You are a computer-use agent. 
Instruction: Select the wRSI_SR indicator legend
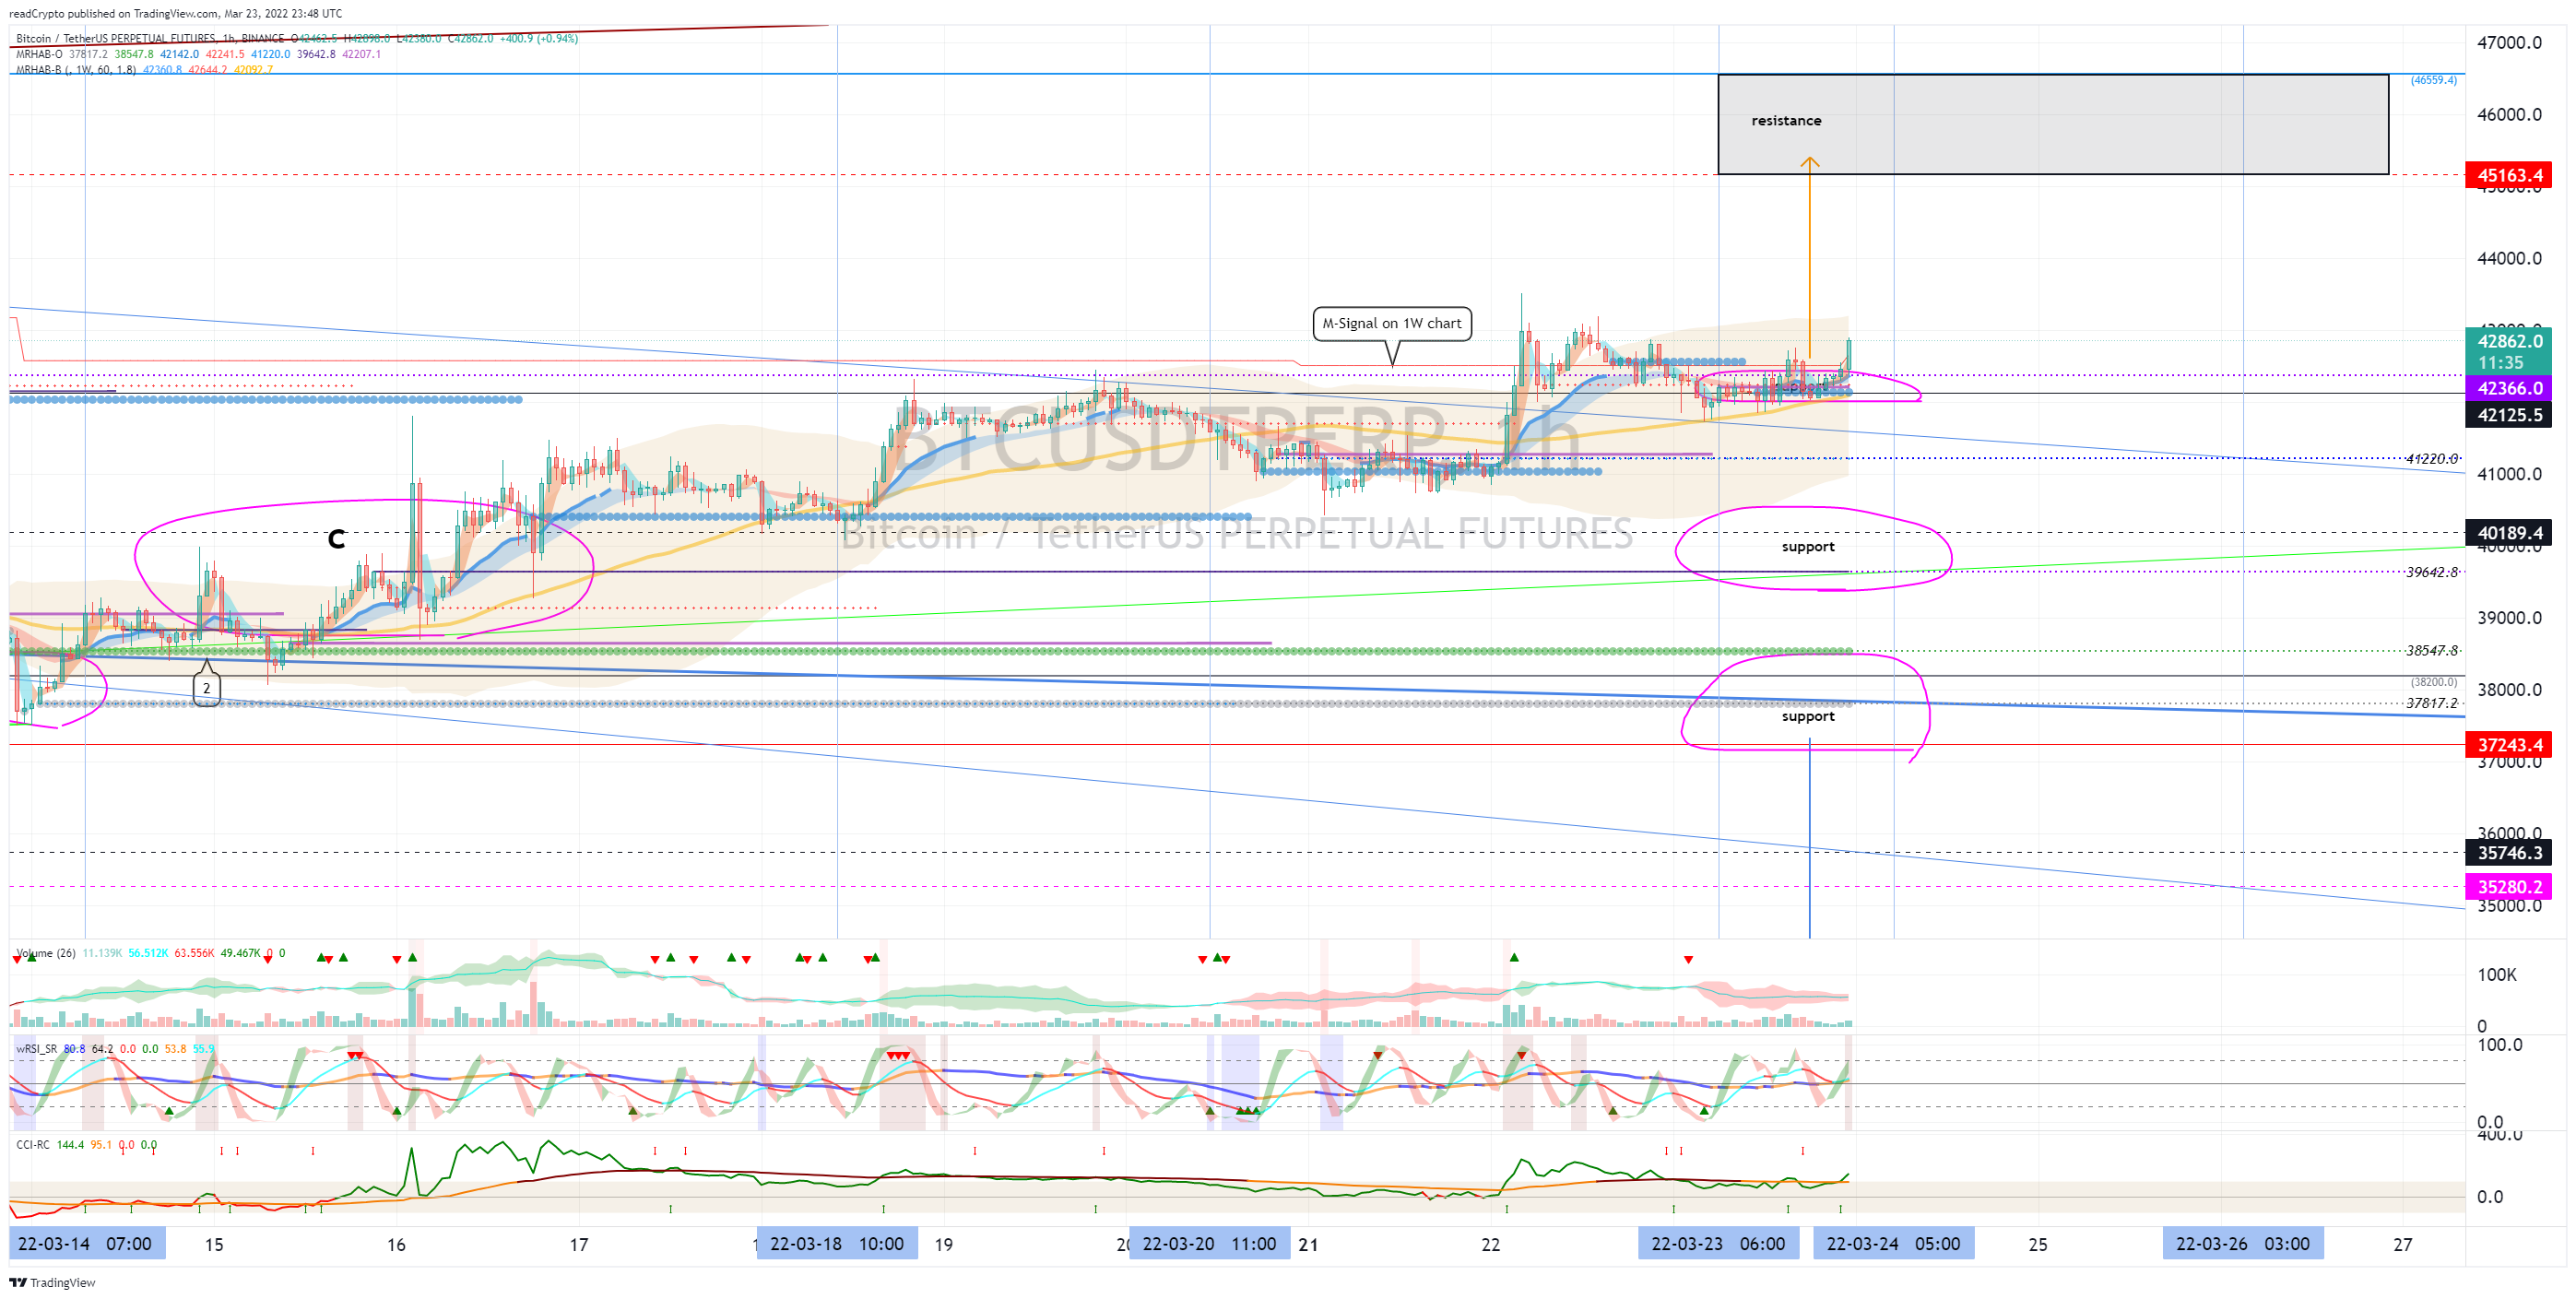[114, 1049]
